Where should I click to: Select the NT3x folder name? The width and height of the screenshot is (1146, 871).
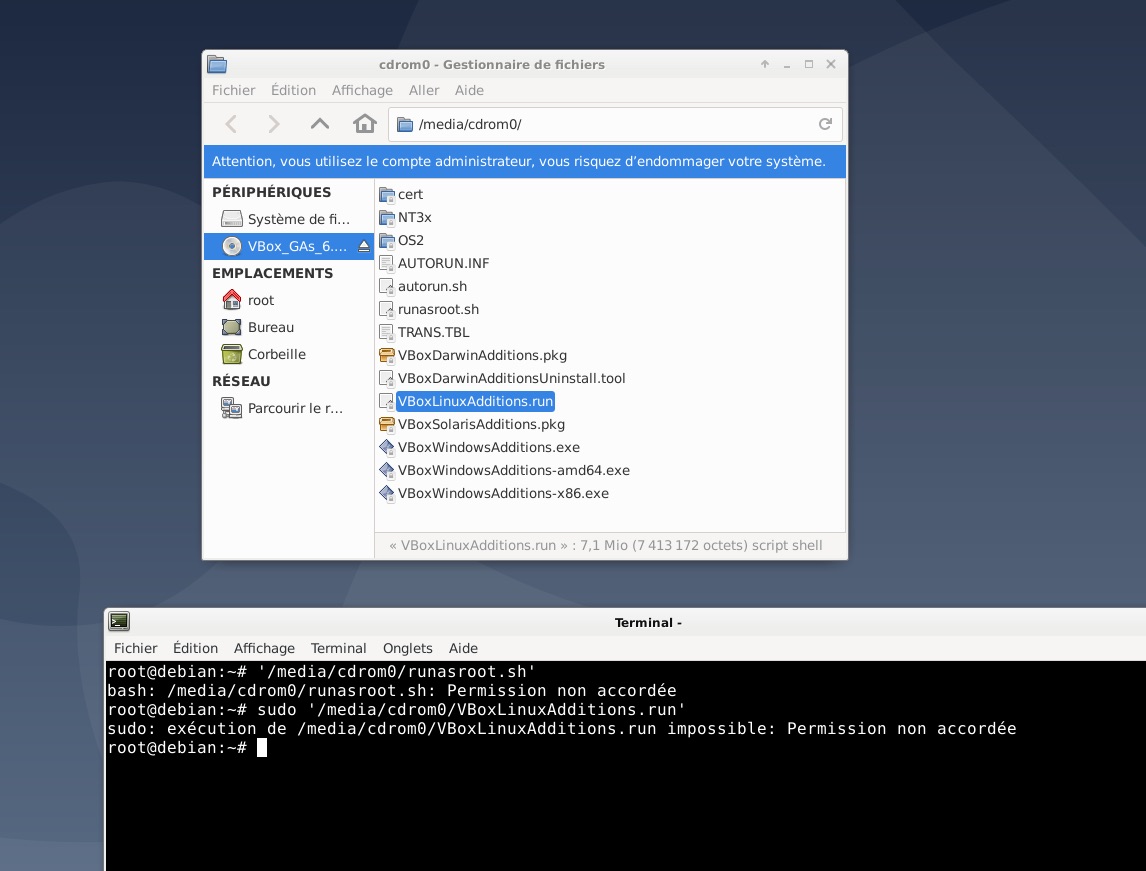[414, 217]
